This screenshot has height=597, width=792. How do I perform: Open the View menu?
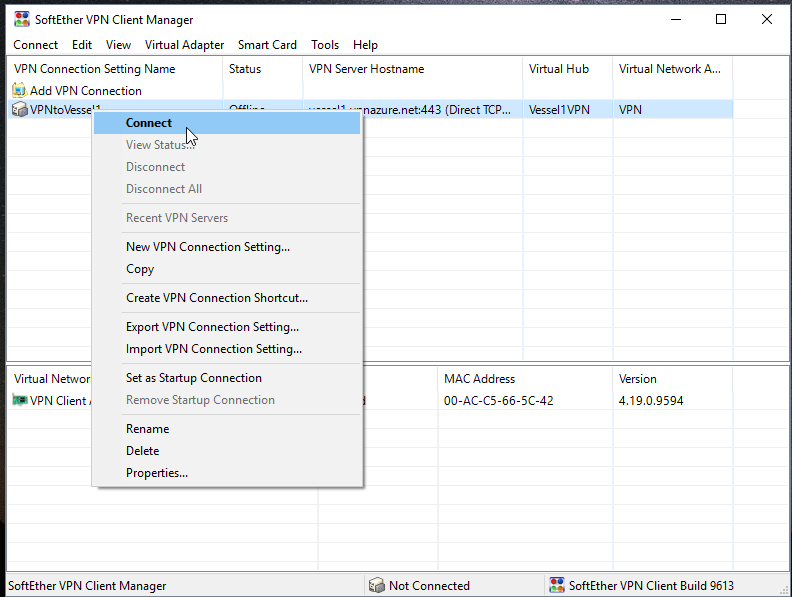click(x=118, y=45)
